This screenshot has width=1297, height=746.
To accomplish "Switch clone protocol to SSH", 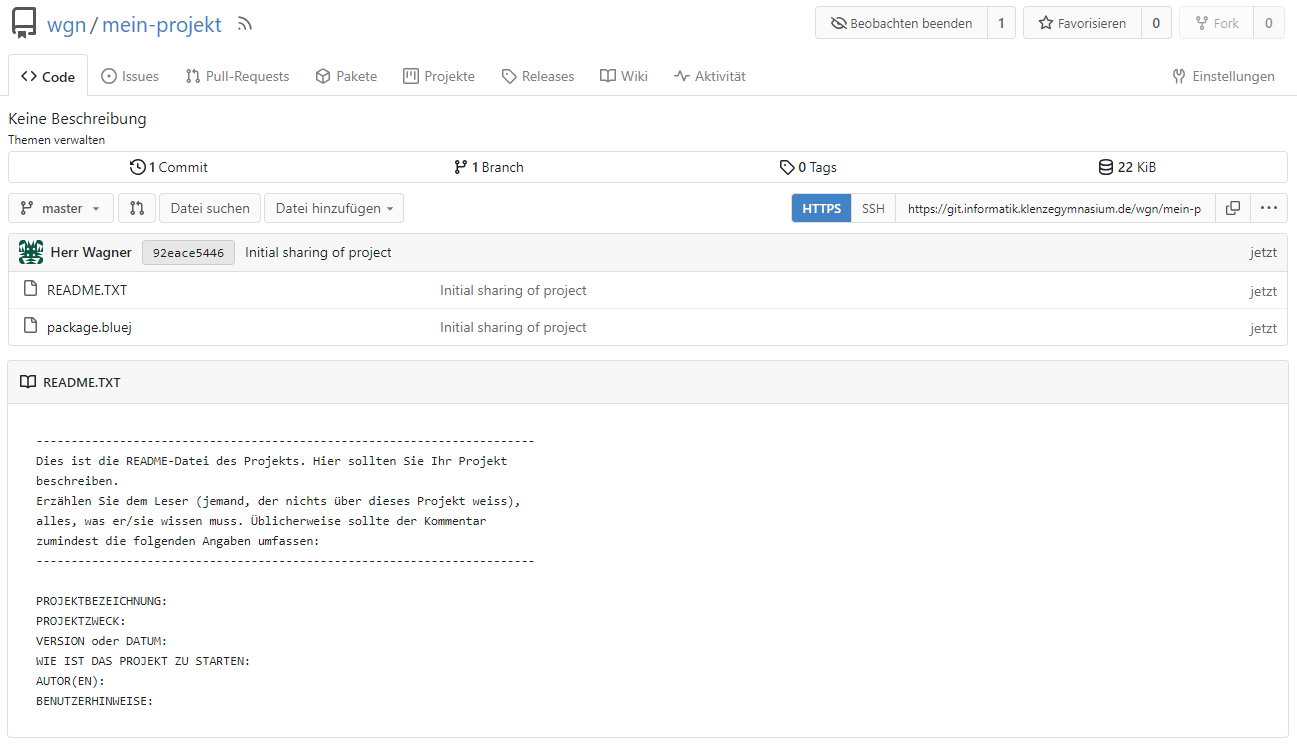I will 873,208.
